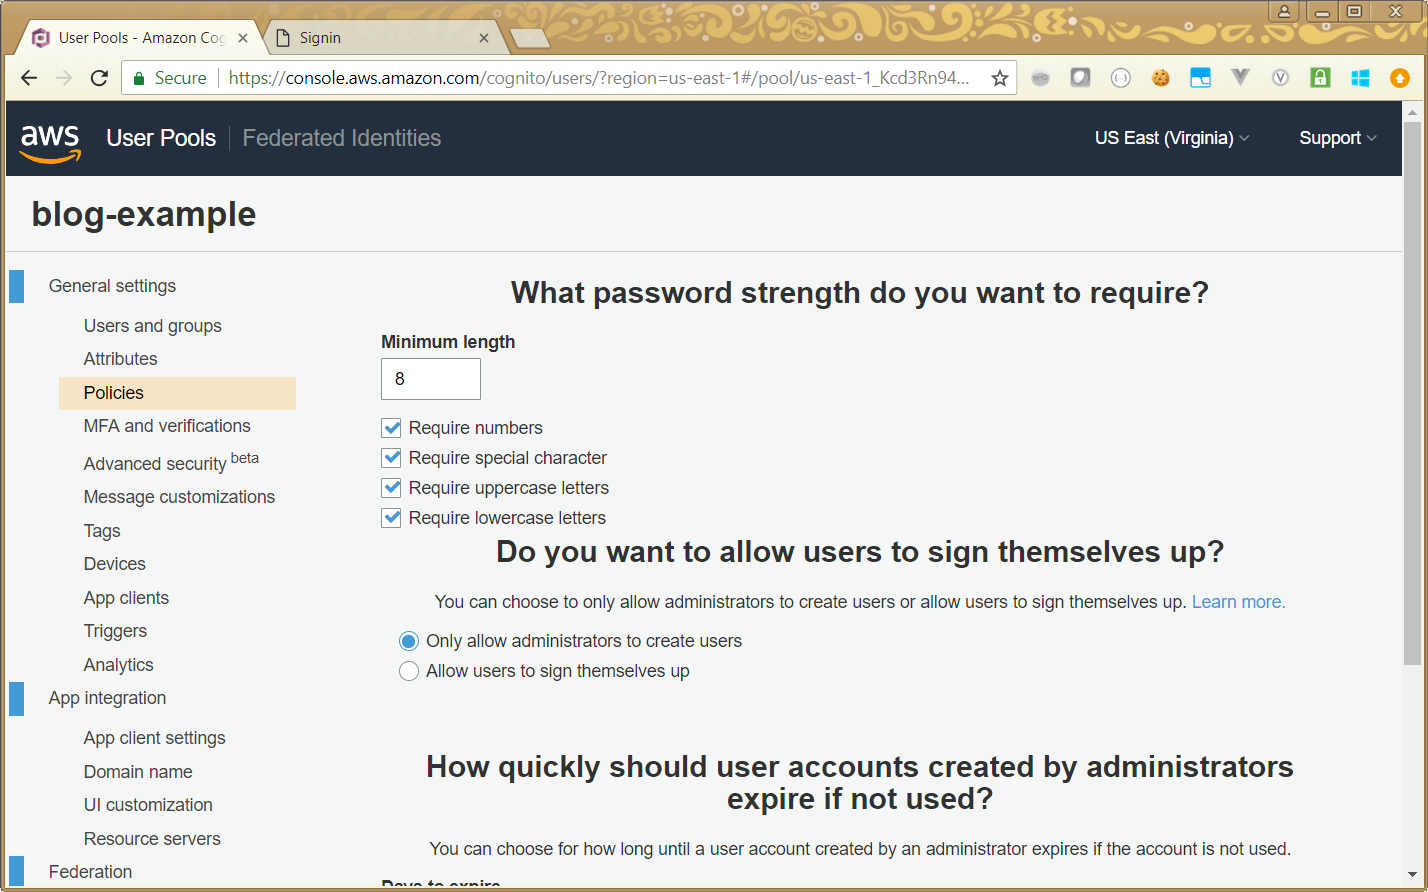Uncheck Require numbers
This screenshot has width=1428, height=892.
pyautogui.click(x=391, y=428)
